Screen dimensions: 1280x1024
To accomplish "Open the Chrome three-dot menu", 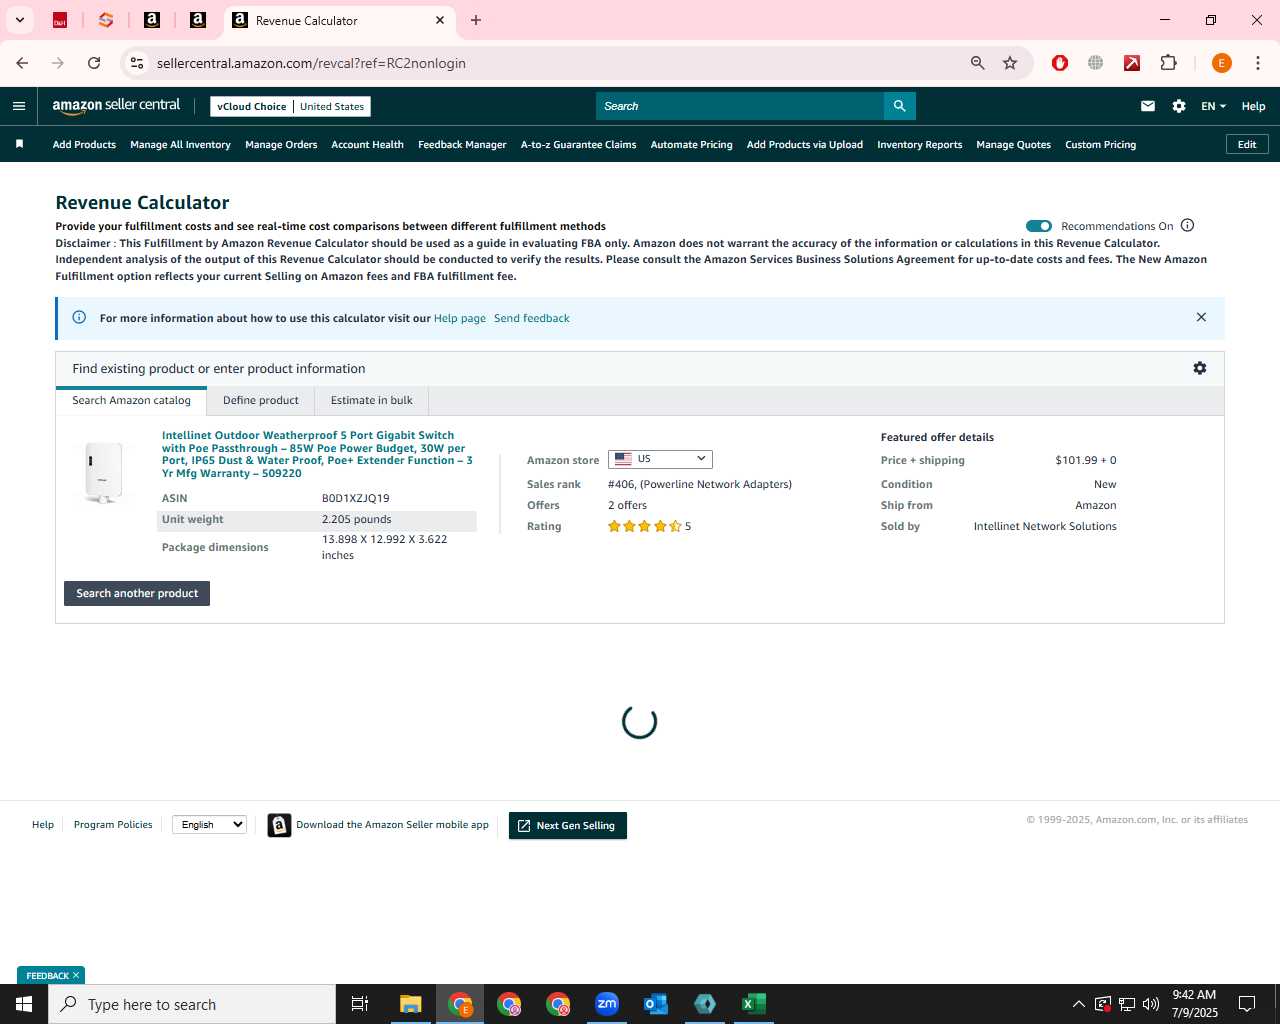I will coord(1258,63).
